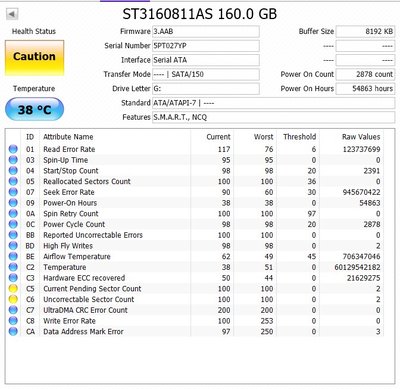Click the status icon for Power Cycle Count
Image resolution: width=400 pixels, height=389 pixels.
[x=13, y=224]
